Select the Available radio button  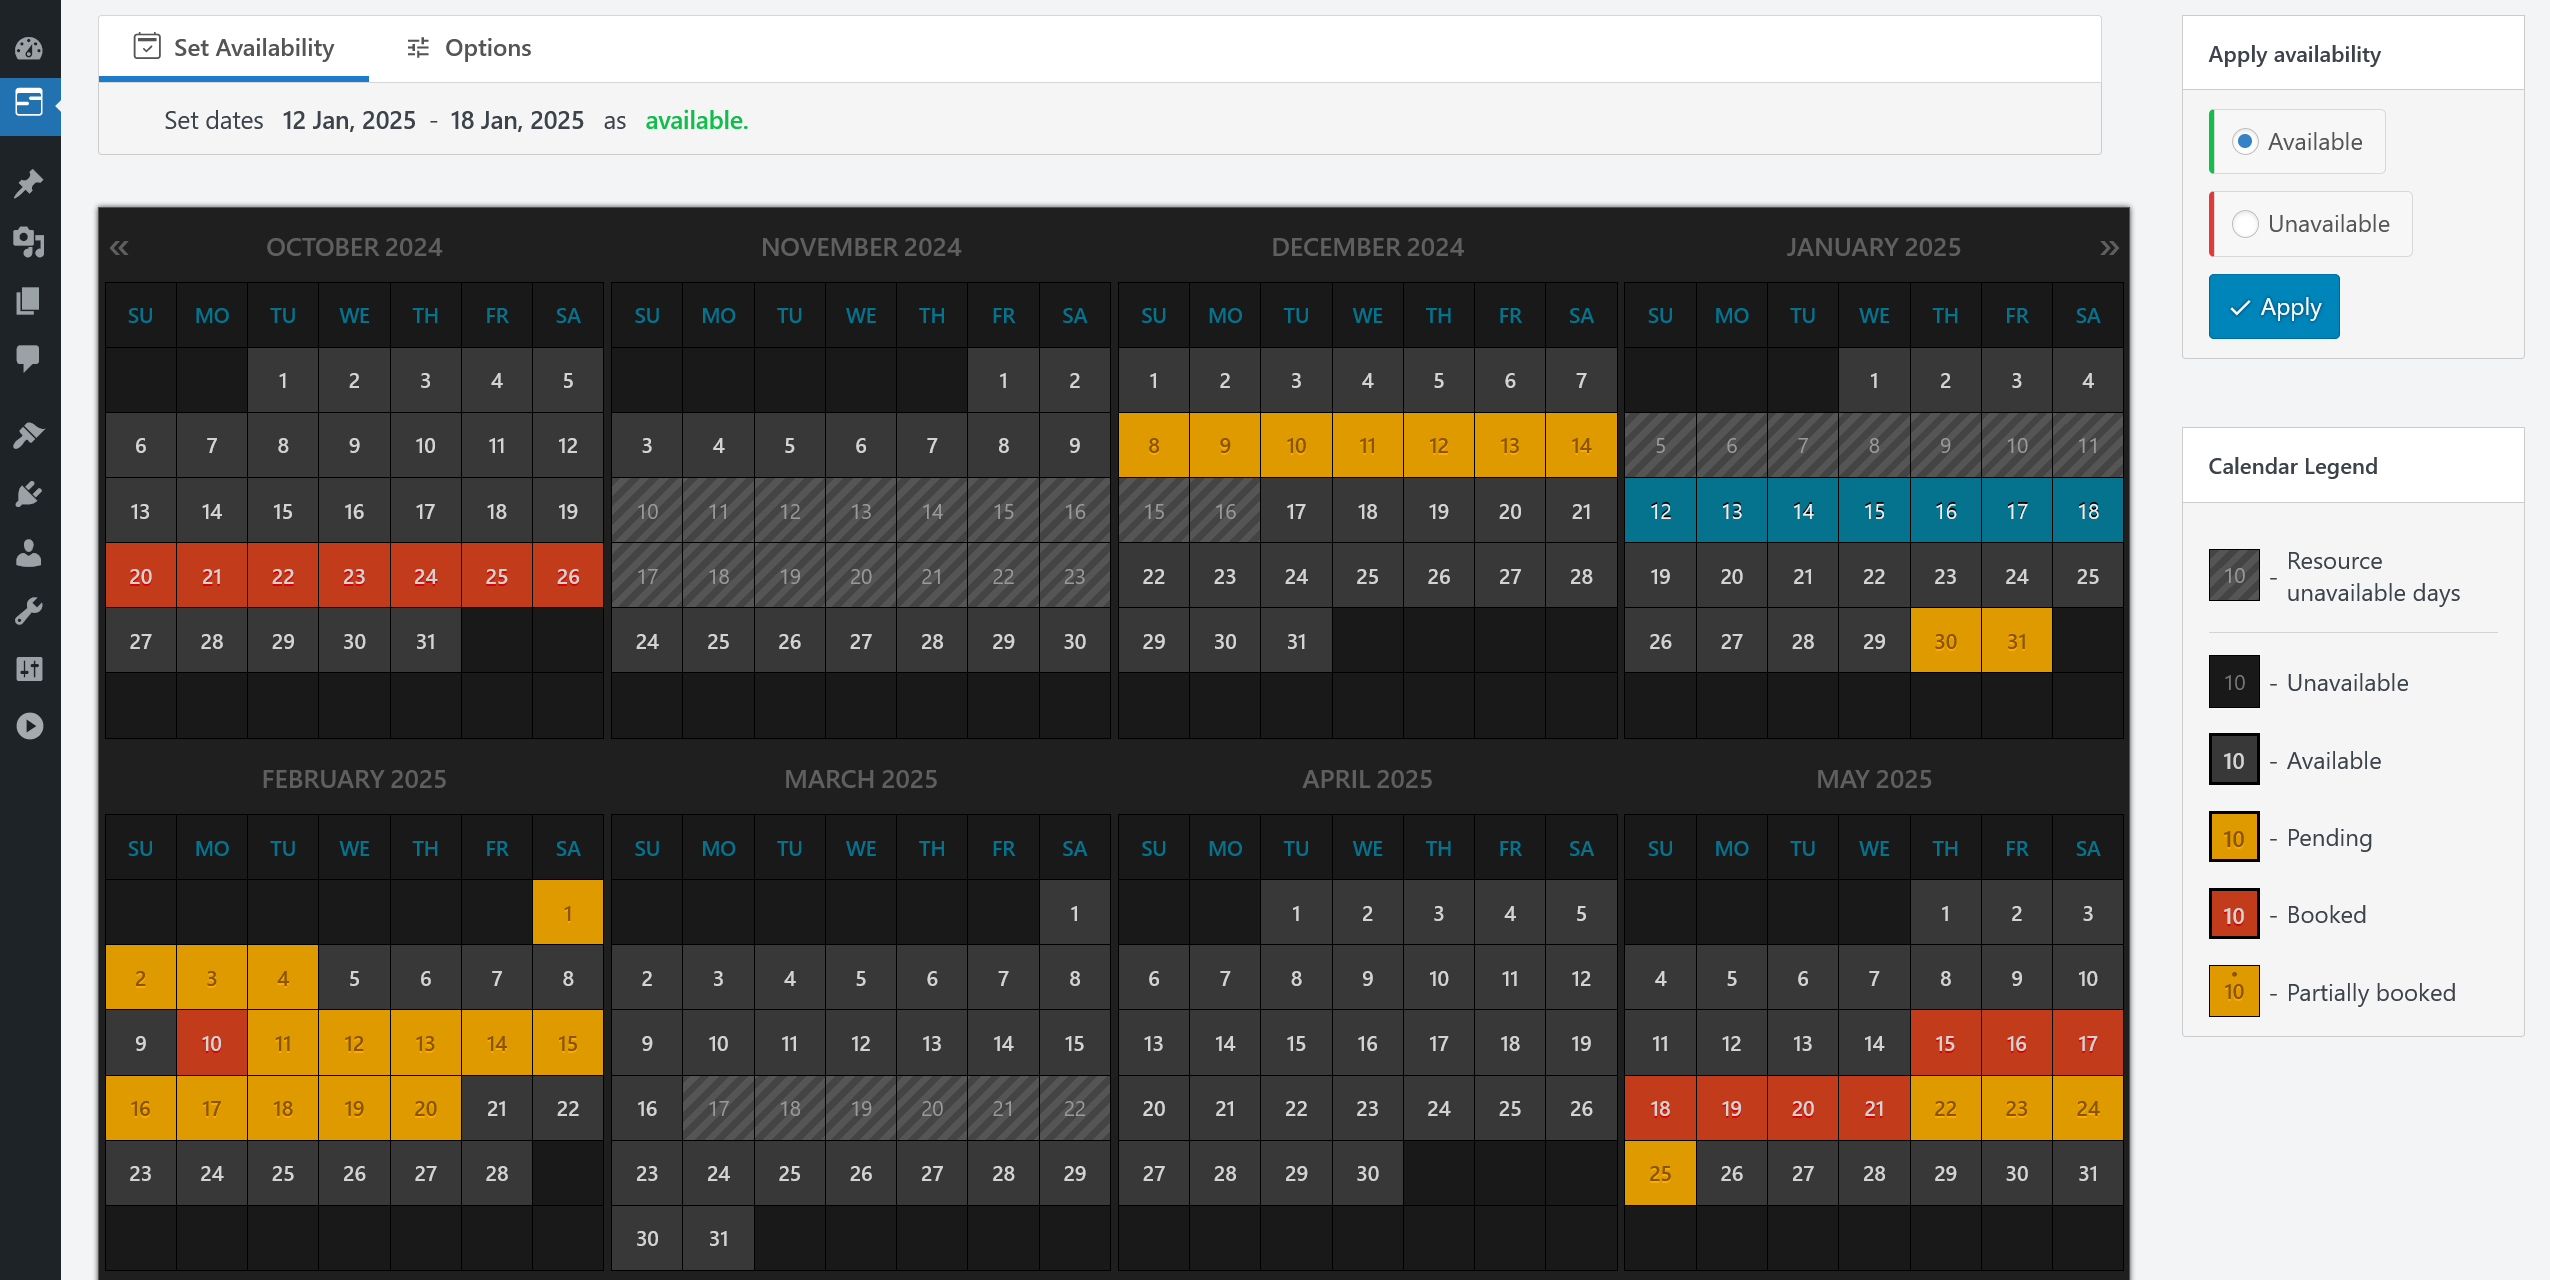(x=2246, y=141)
